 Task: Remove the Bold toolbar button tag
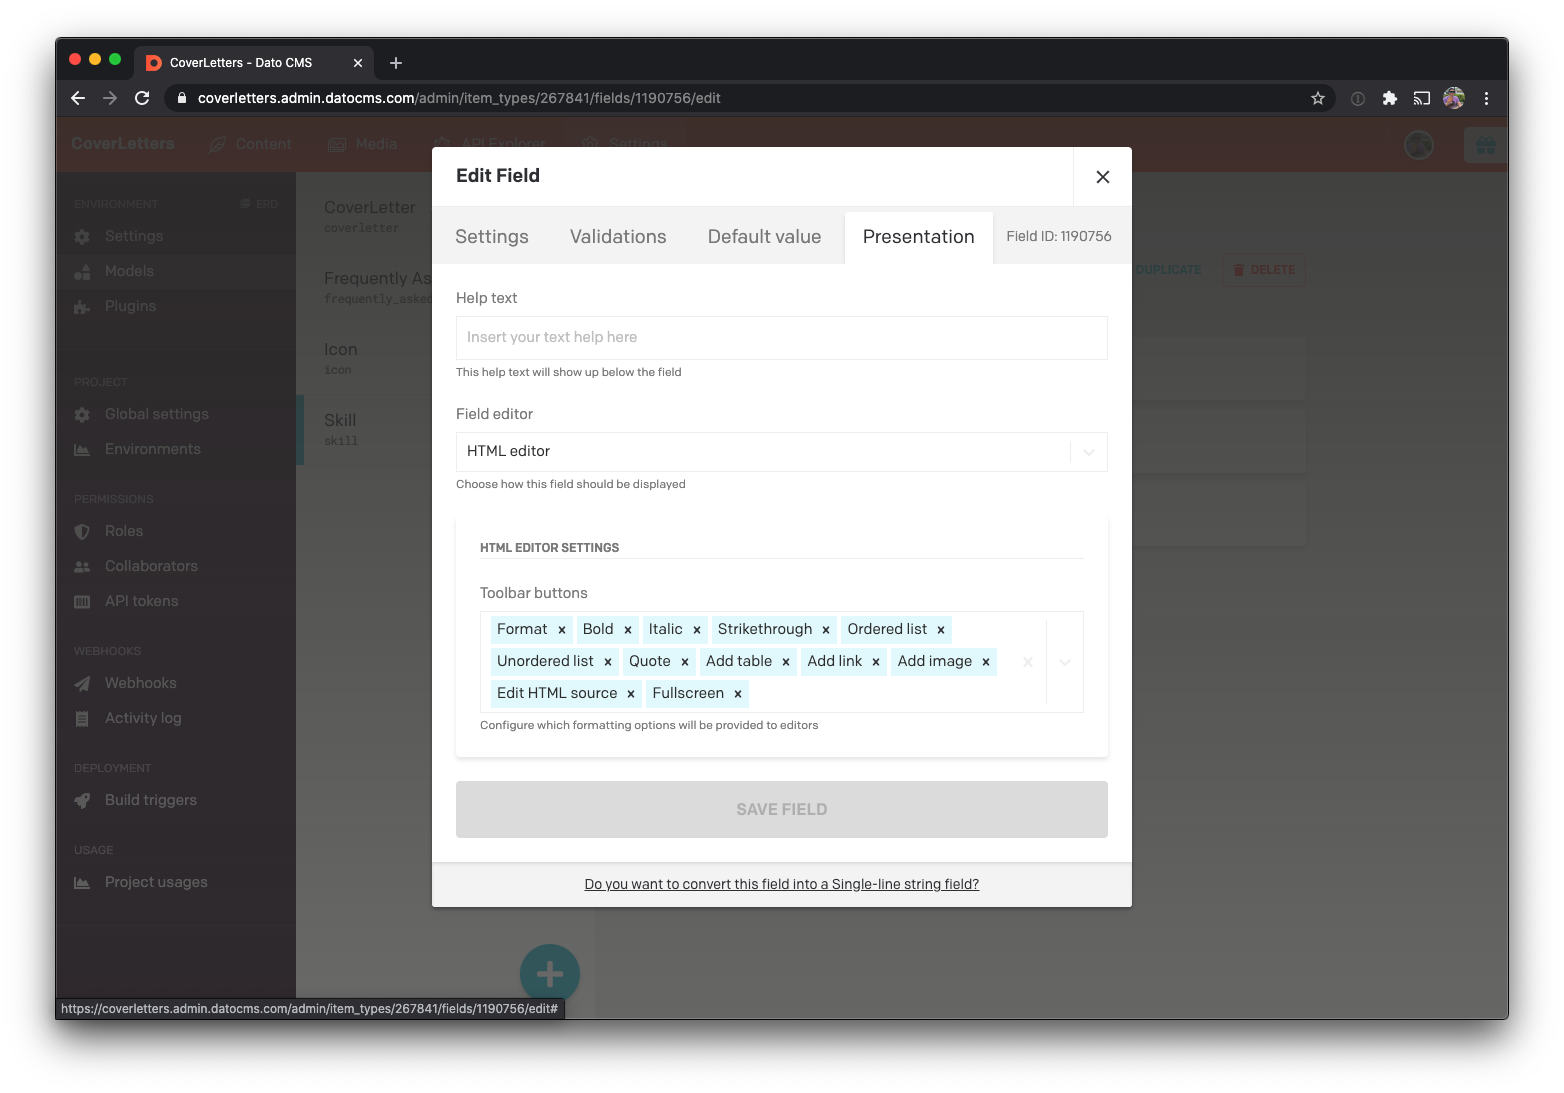tap(628, 630)
